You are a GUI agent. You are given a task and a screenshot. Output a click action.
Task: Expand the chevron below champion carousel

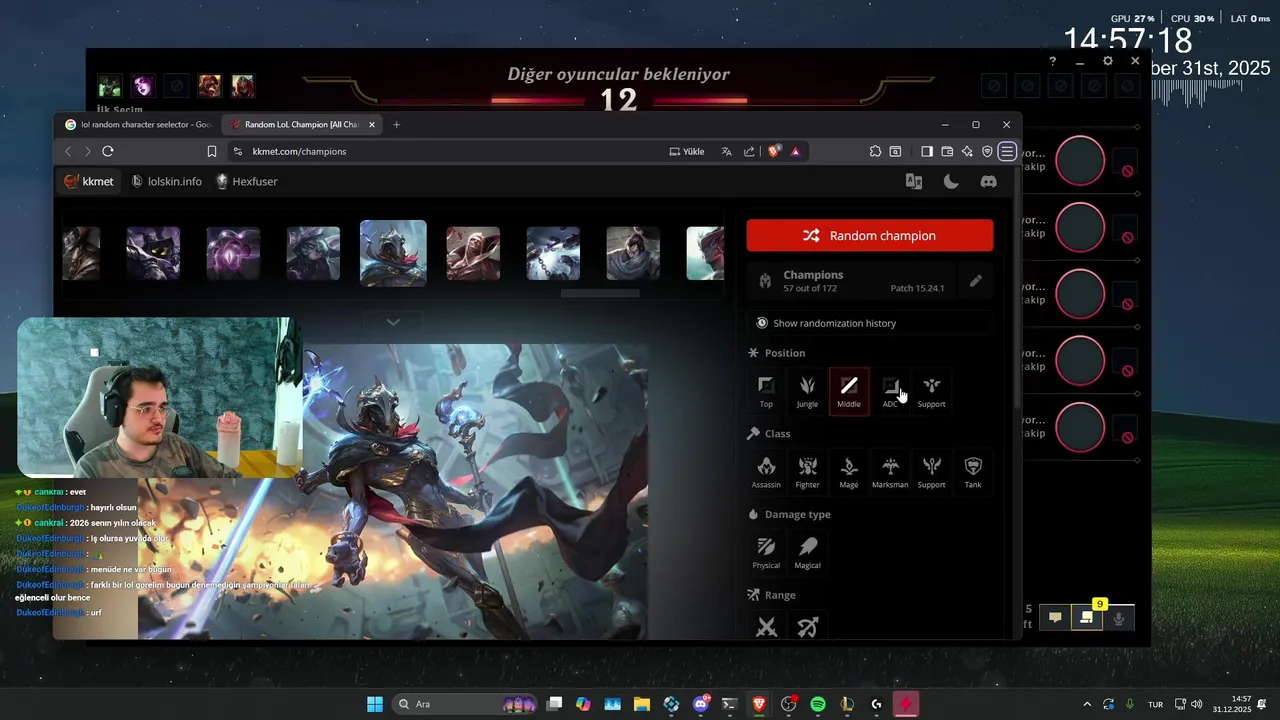tap(393, 322)
